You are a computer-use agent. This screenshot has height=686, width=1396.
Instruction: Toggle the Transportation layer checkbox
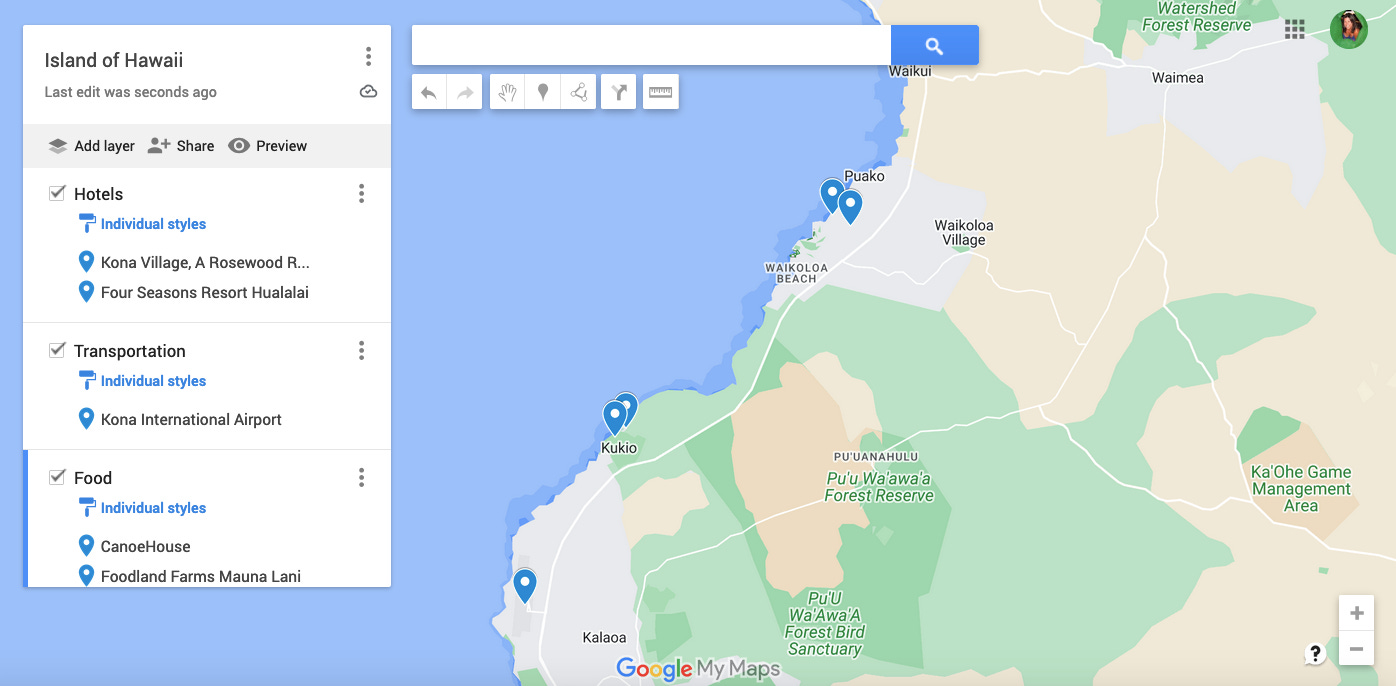click(x=57, y=350)
